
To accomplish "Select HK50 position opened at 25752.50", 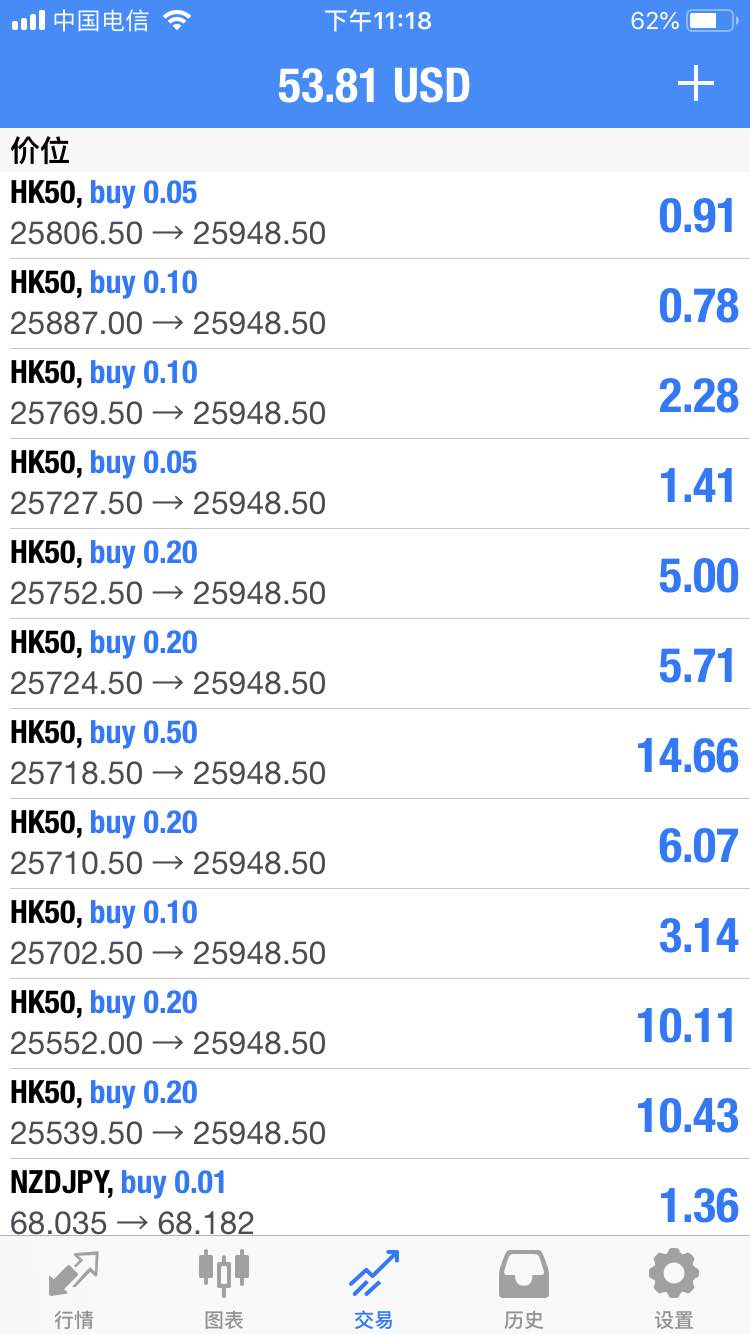I will click(x=375, y=574).
